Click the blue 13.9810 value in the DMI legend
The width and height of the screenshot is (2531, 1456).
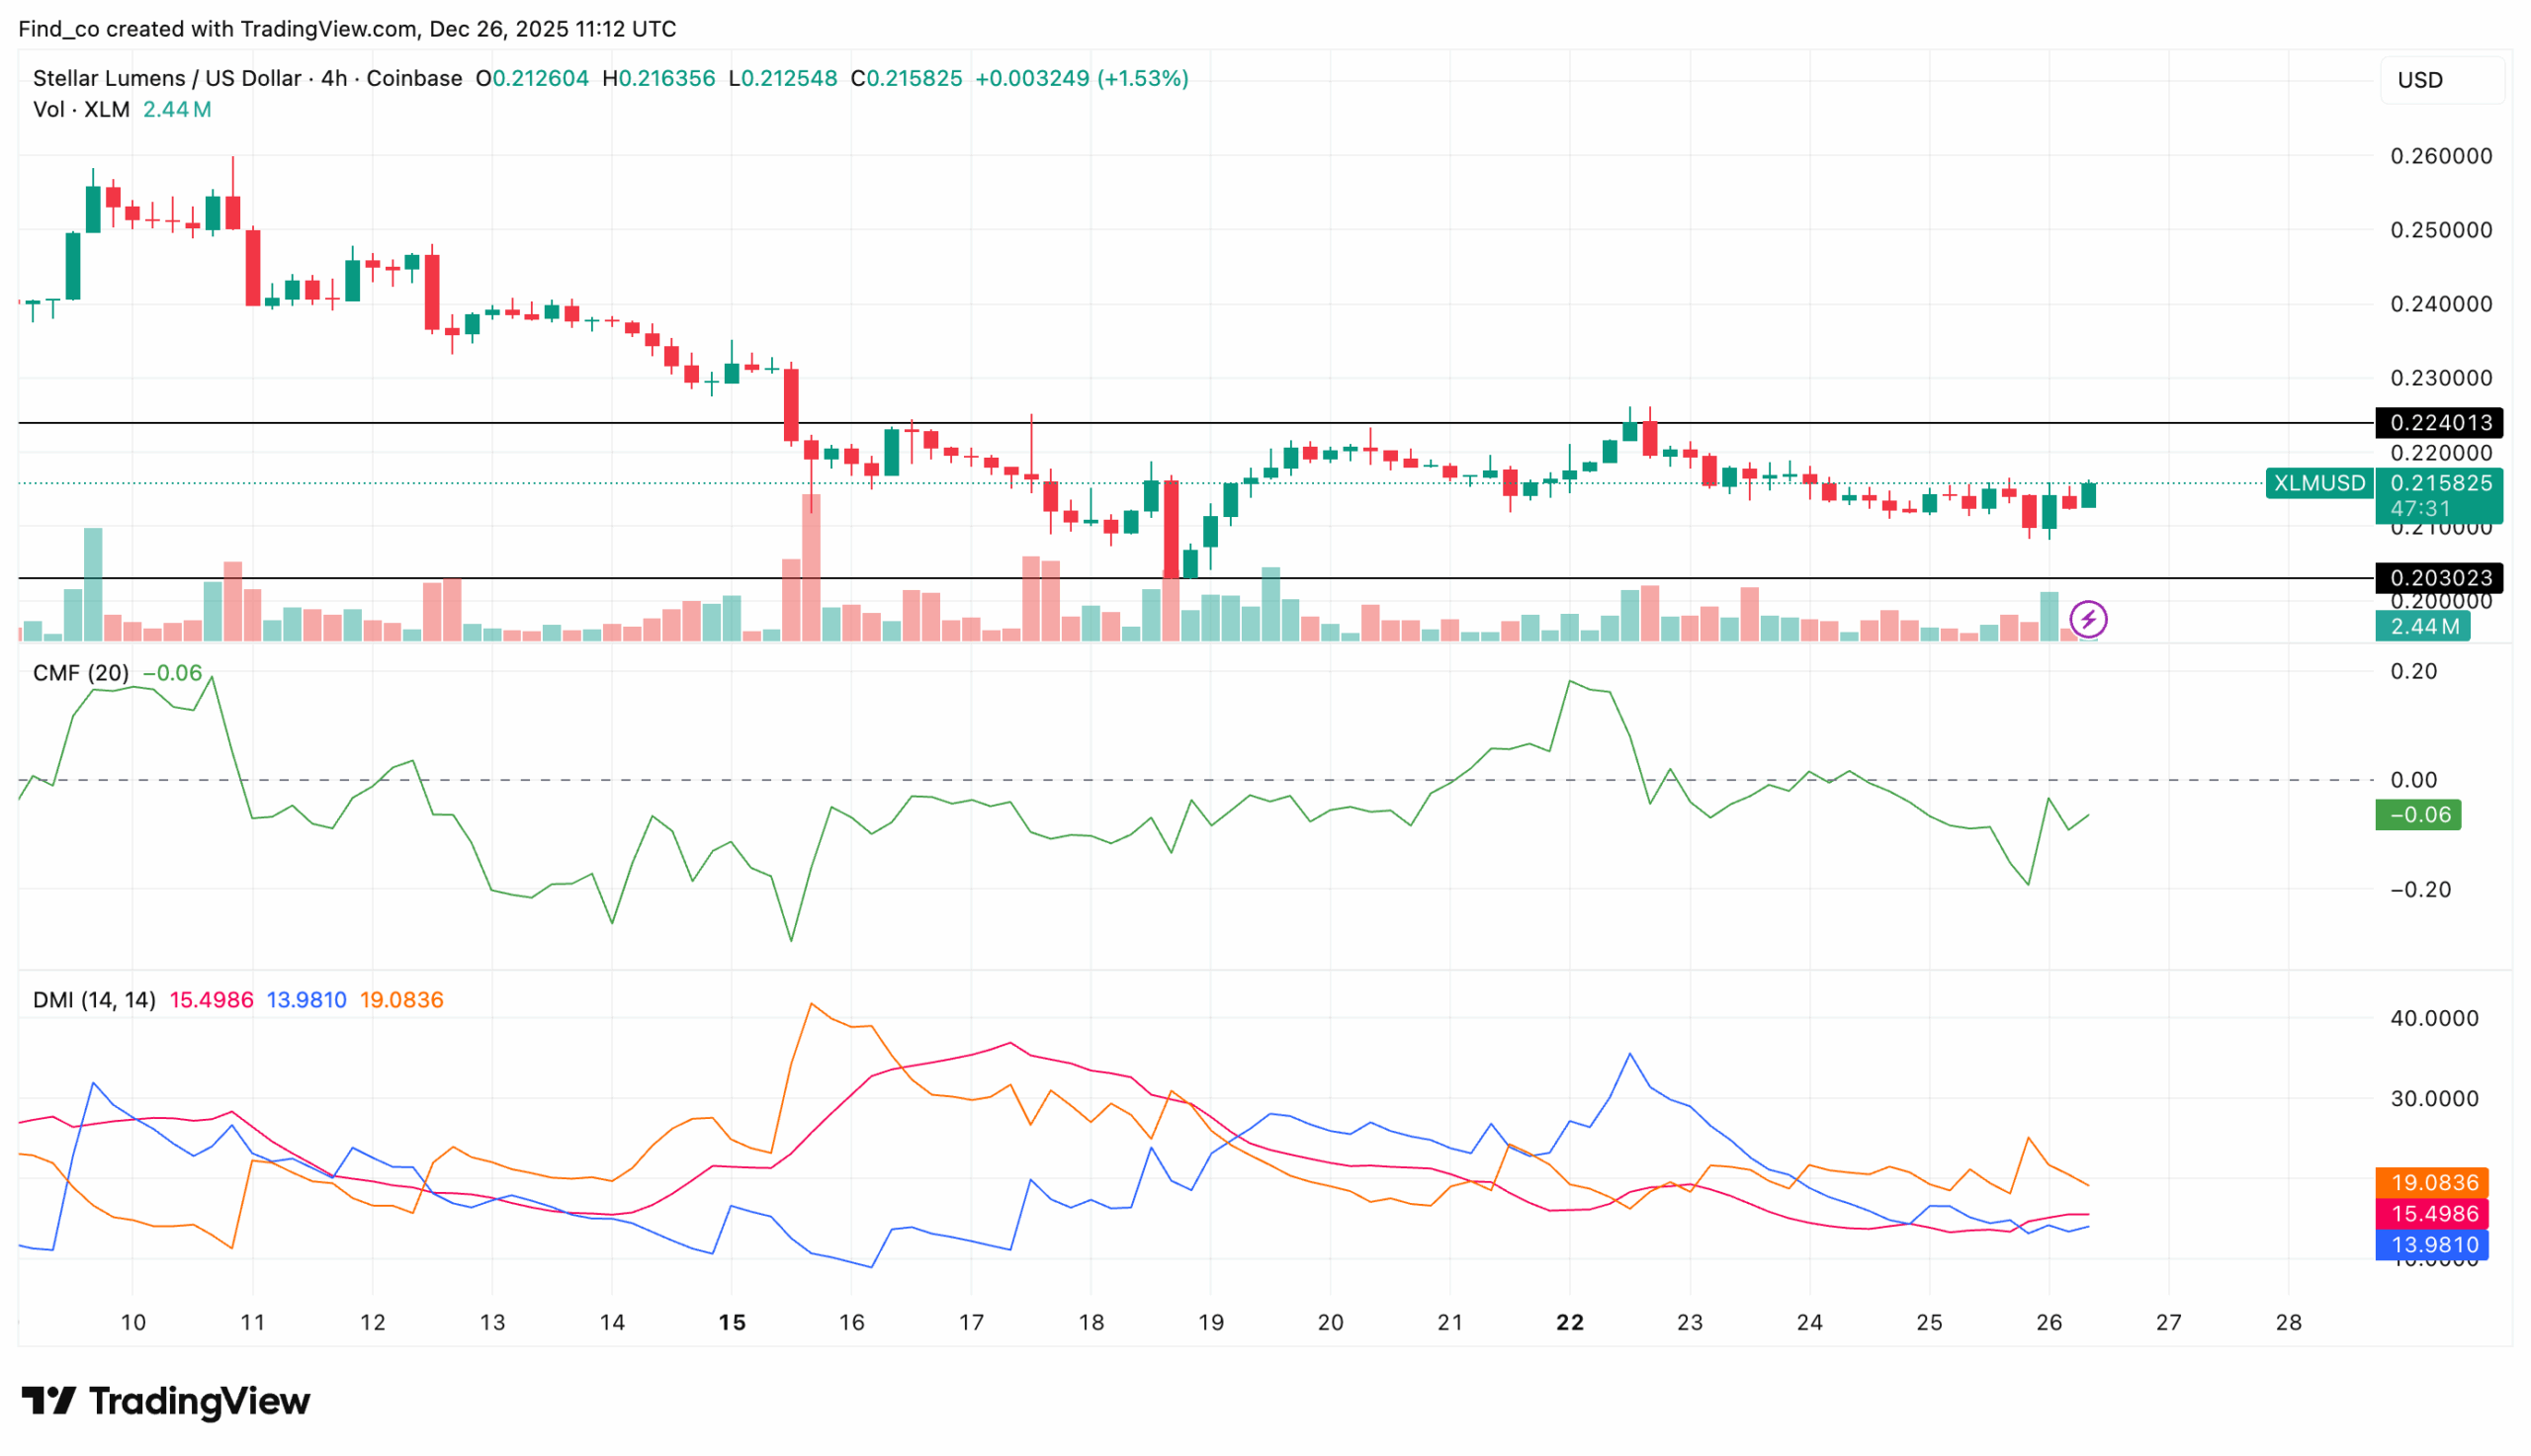(x=306, y=1000)
